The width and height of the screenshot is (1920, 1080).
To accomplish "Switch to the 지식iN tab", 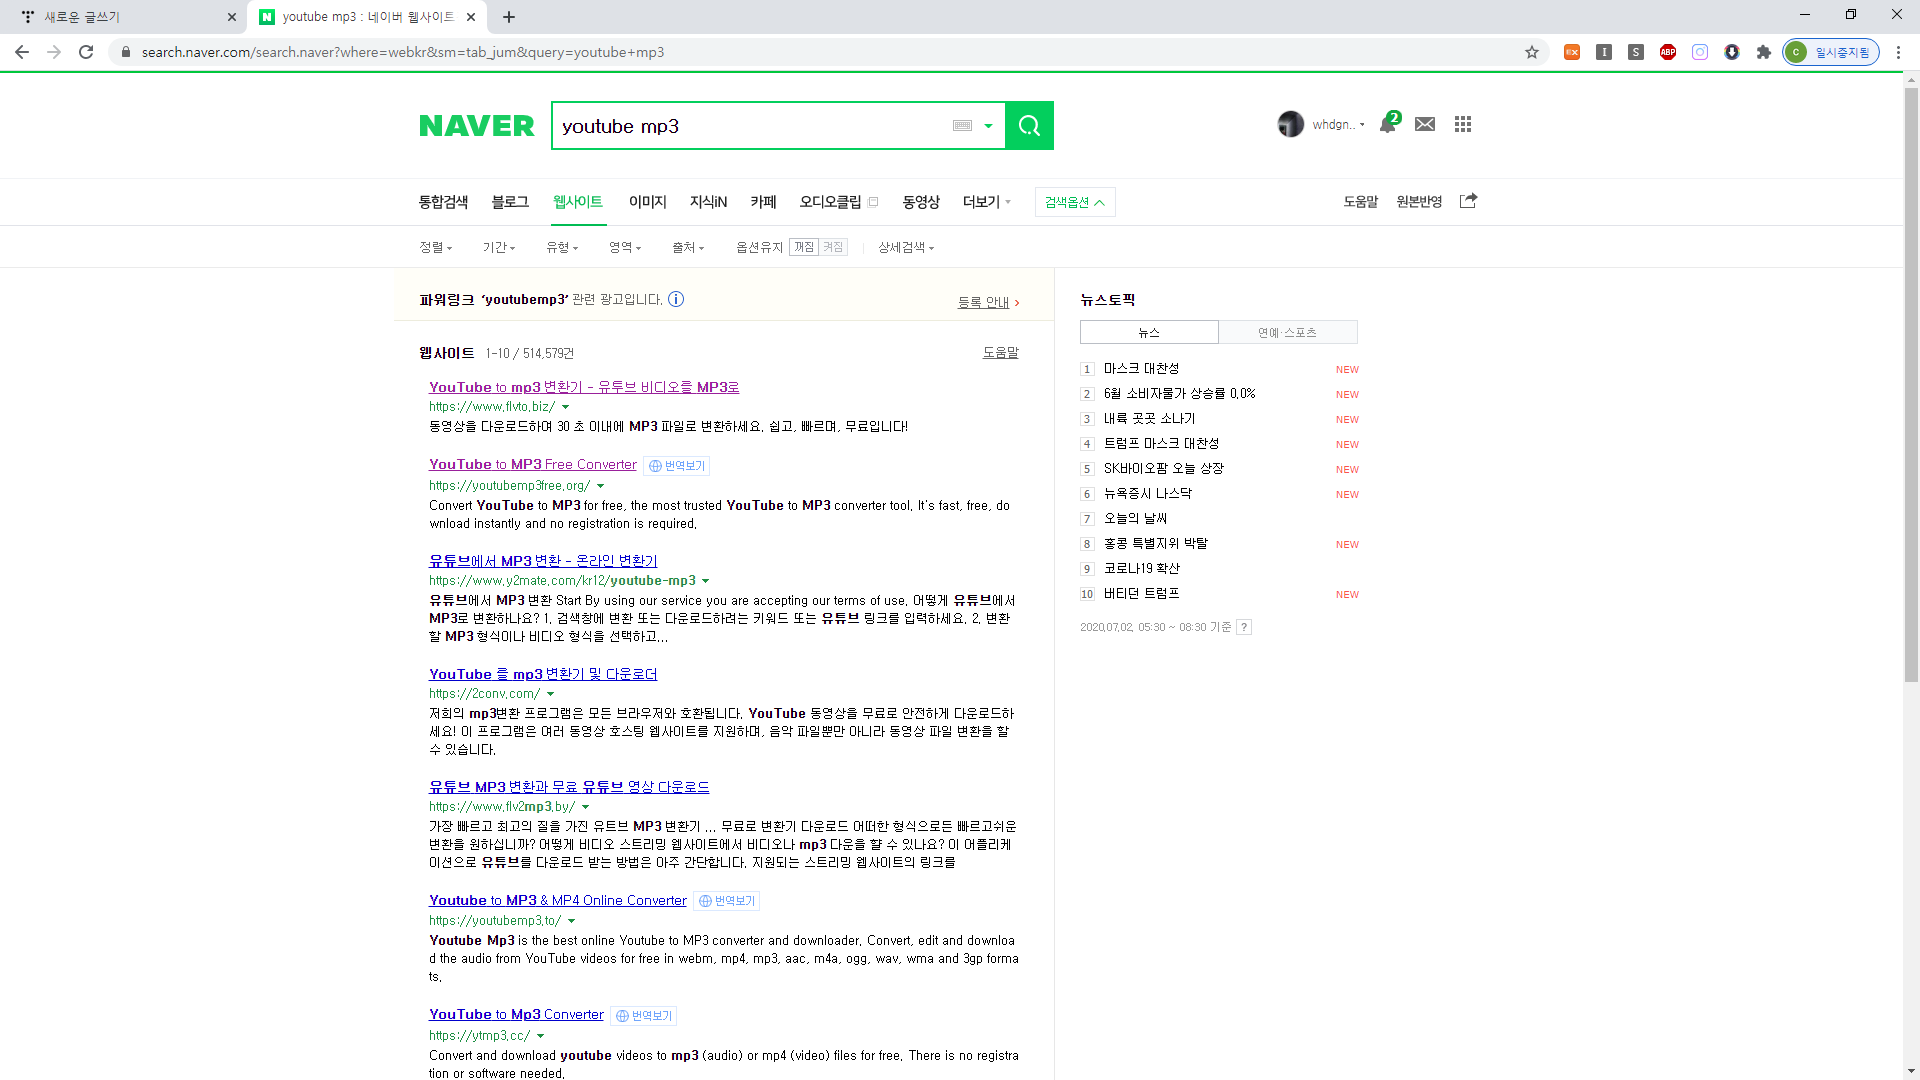I will click(708, 202).
